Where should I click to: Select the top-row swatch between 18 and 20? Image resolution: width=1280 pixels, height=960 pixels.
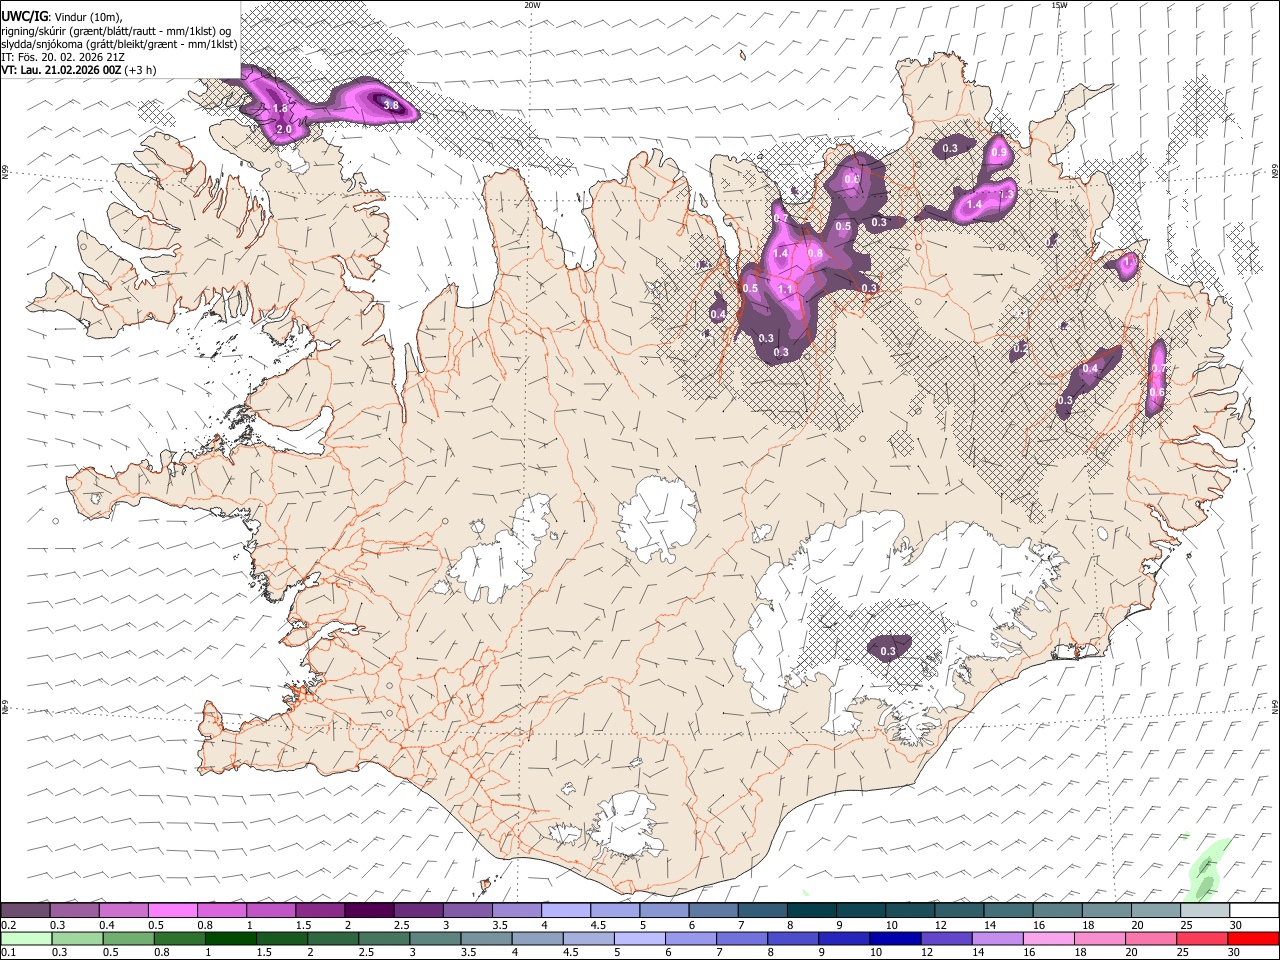[1105, 911]
